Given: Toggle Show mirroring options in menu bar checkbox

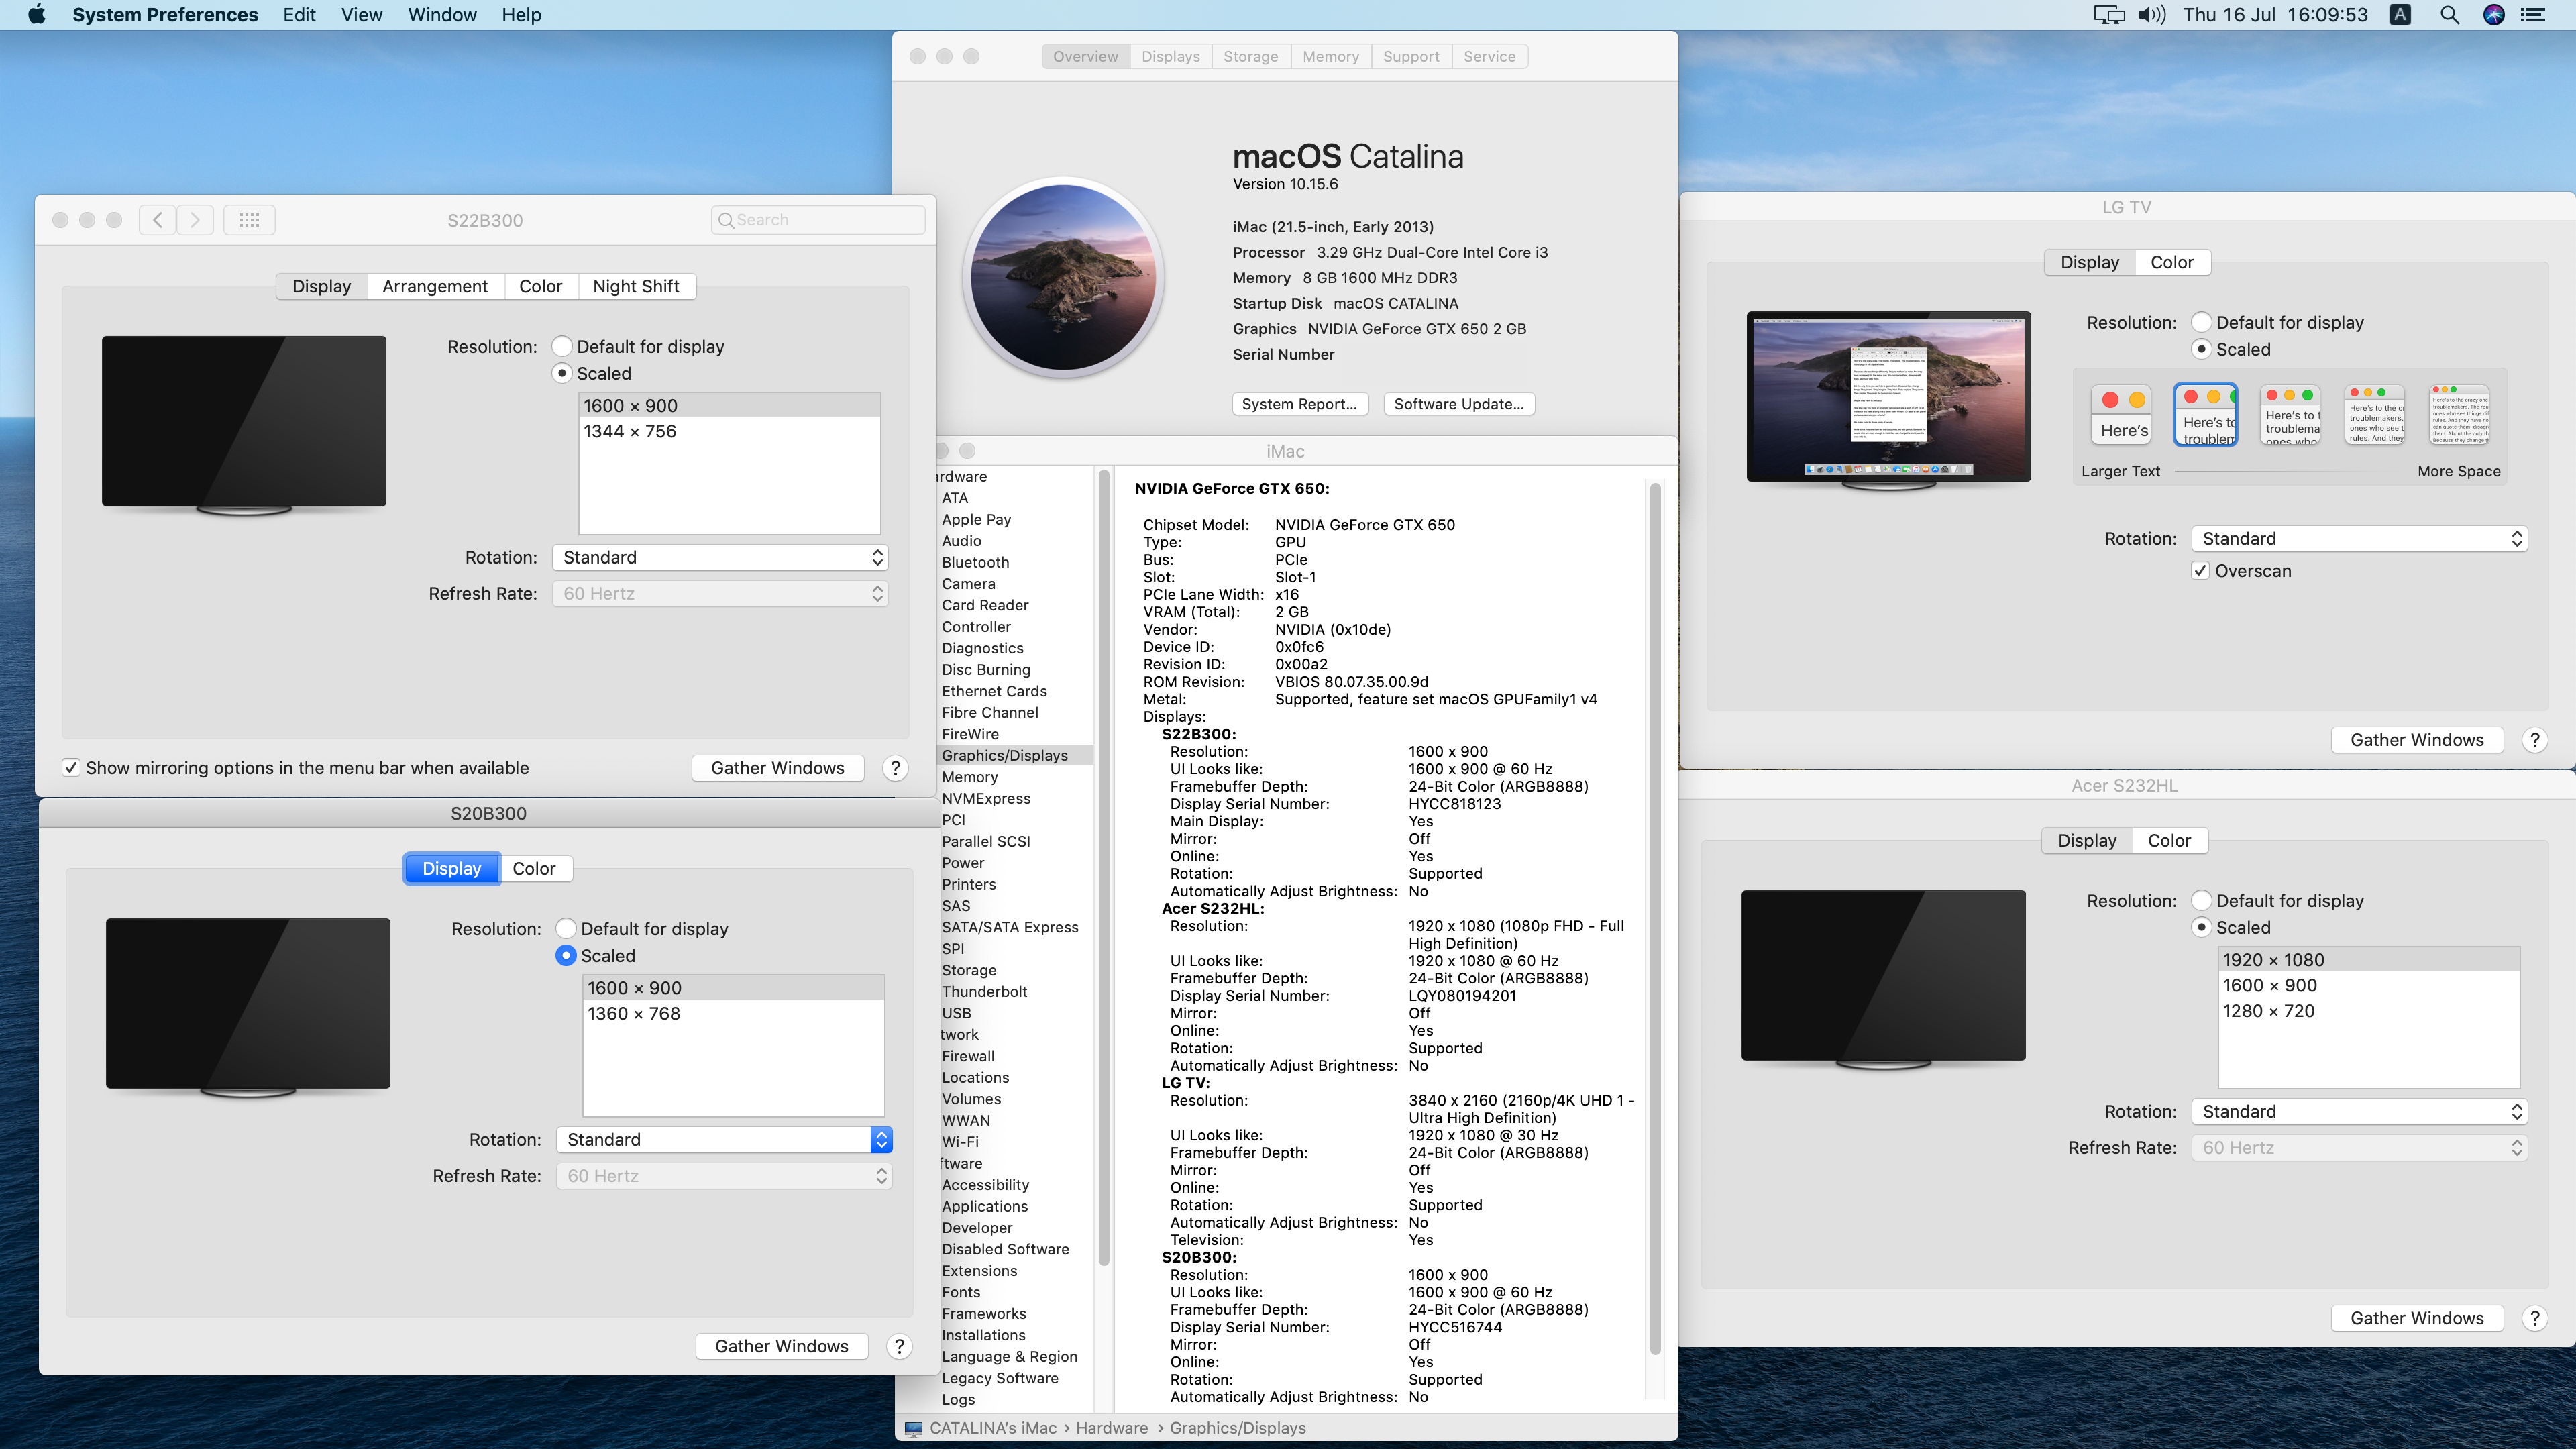Looking at the screenshot, I should (71, 768).
